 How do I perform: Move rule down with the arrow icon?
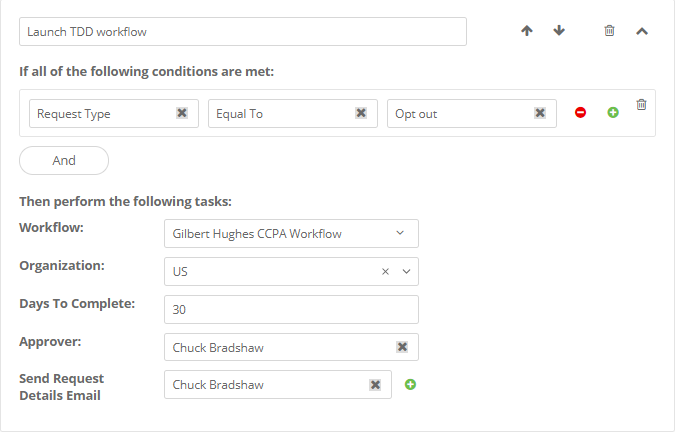[559, 31]
